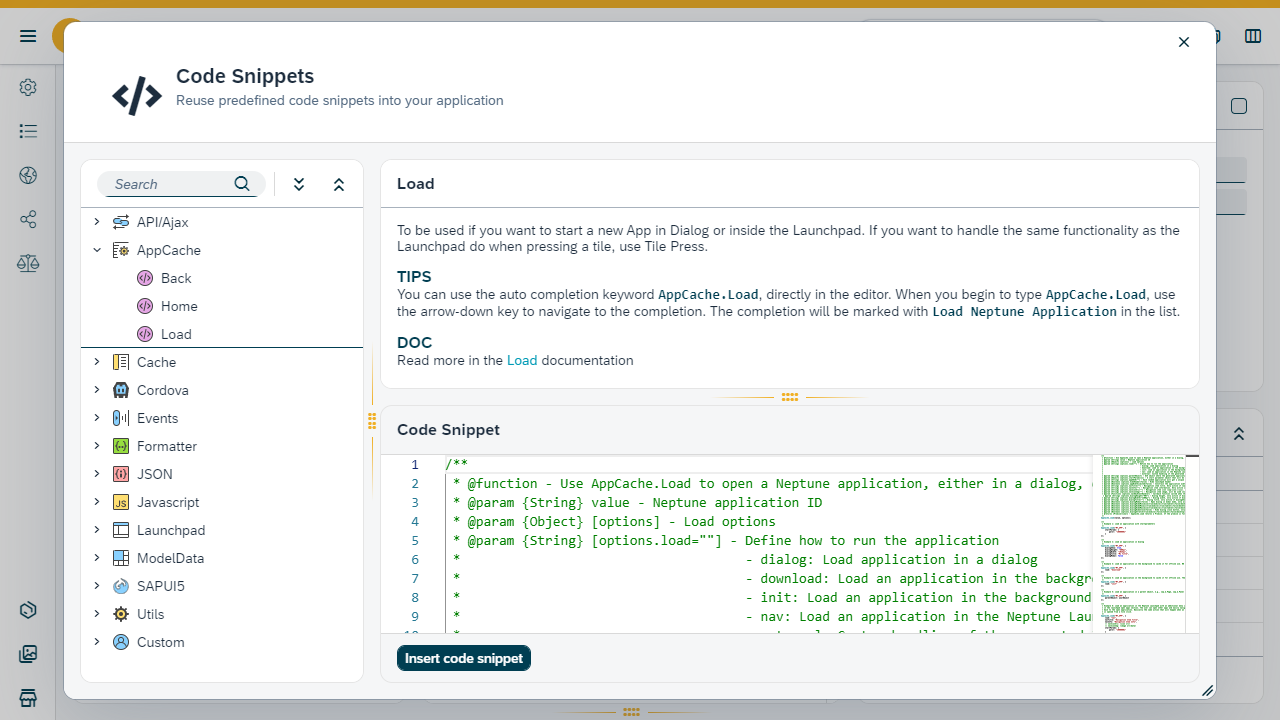Screen dimensions: 1280x720
Task: Click Insert code snippet button
Action: 464,658
